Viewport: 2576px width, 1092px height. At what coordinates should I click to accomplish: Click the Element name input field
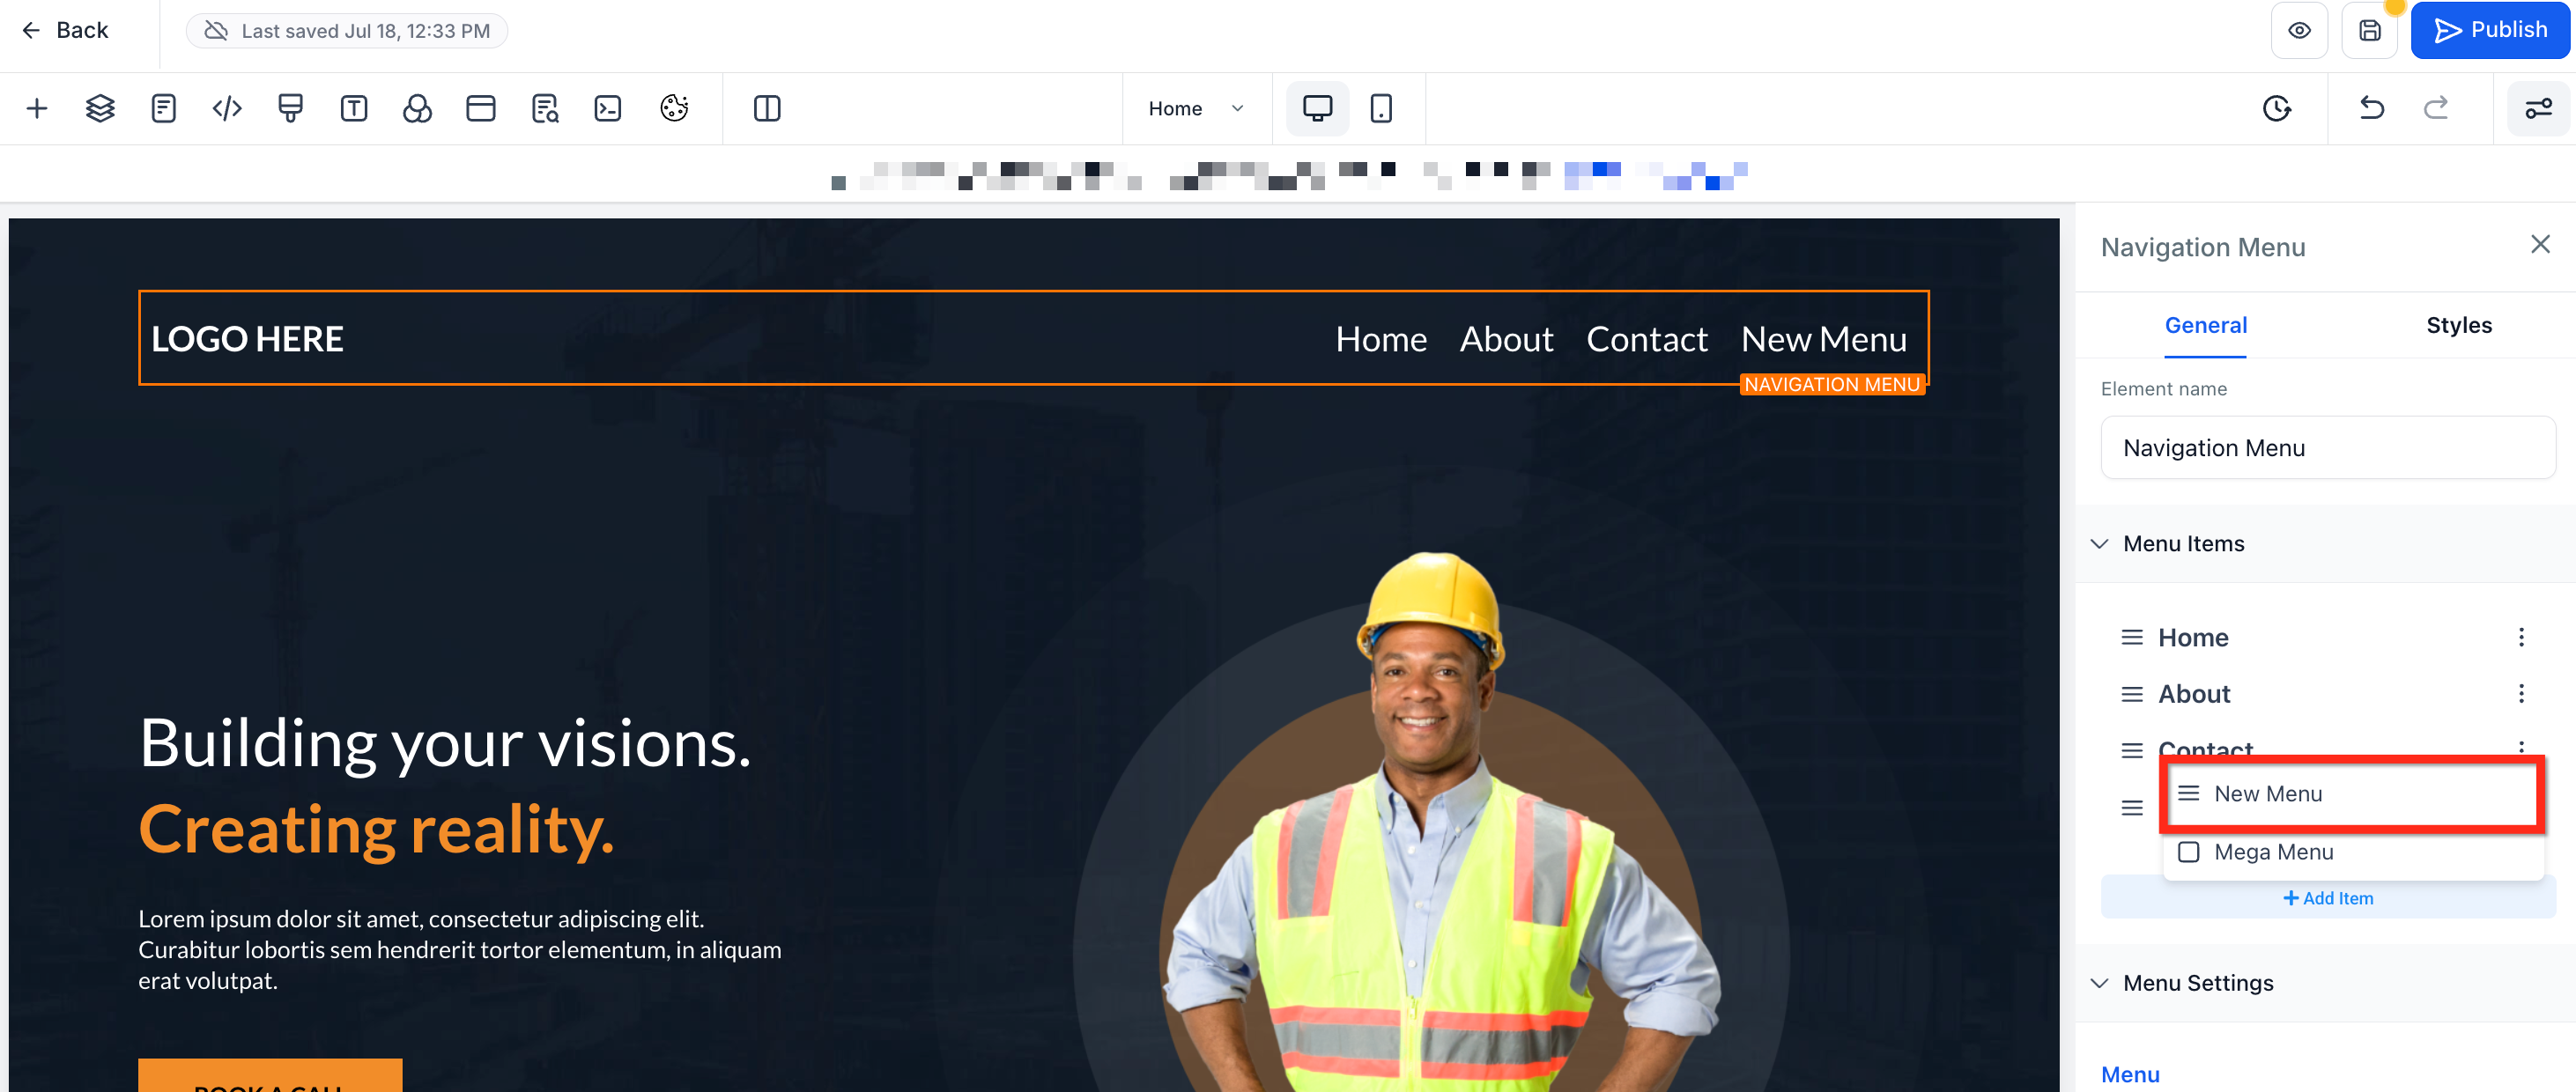tap(2327, 448)
